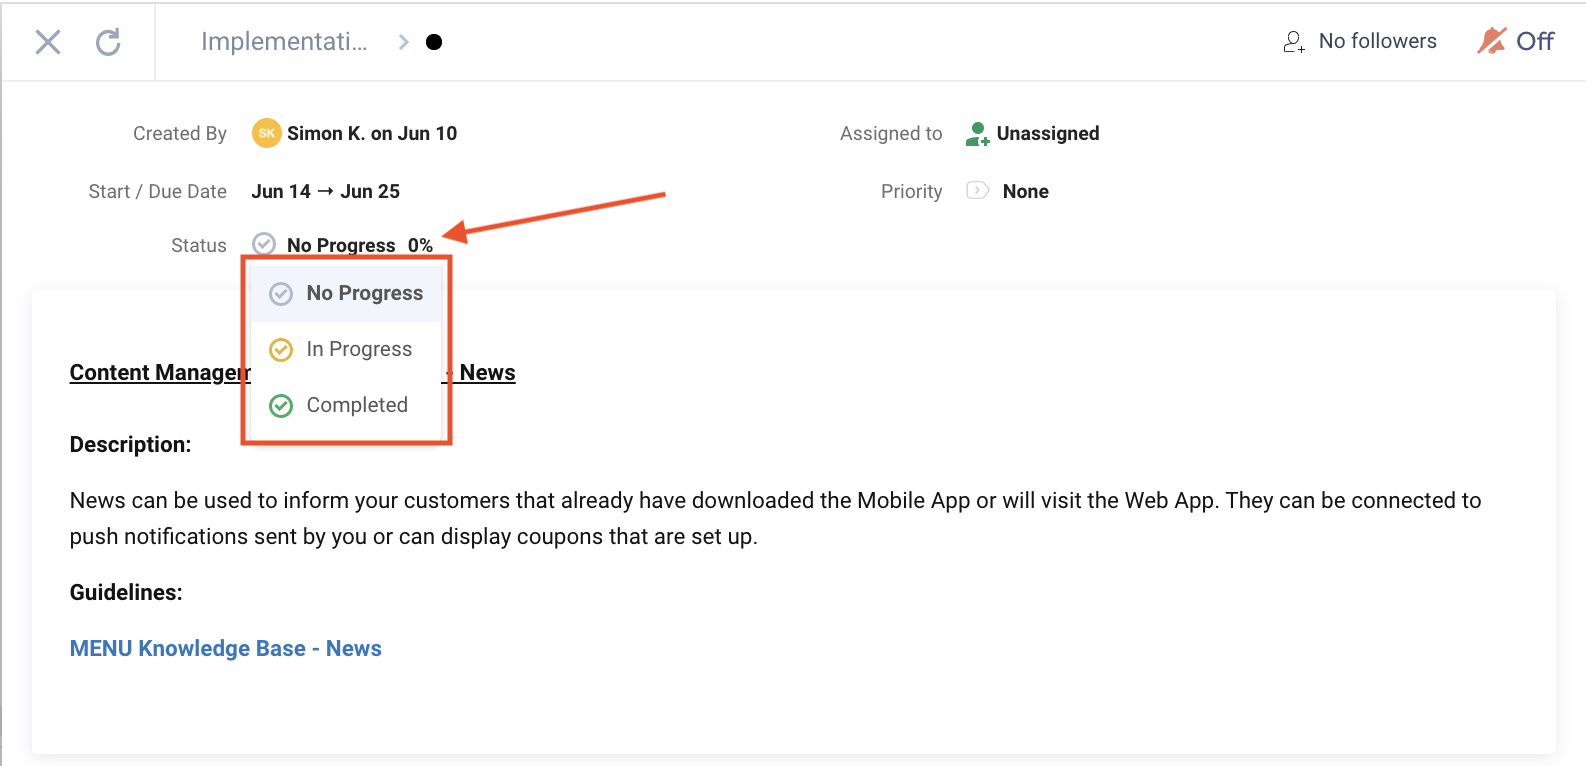Open the No followers list
The image size is (1586, 766).
click(1377, 41)
